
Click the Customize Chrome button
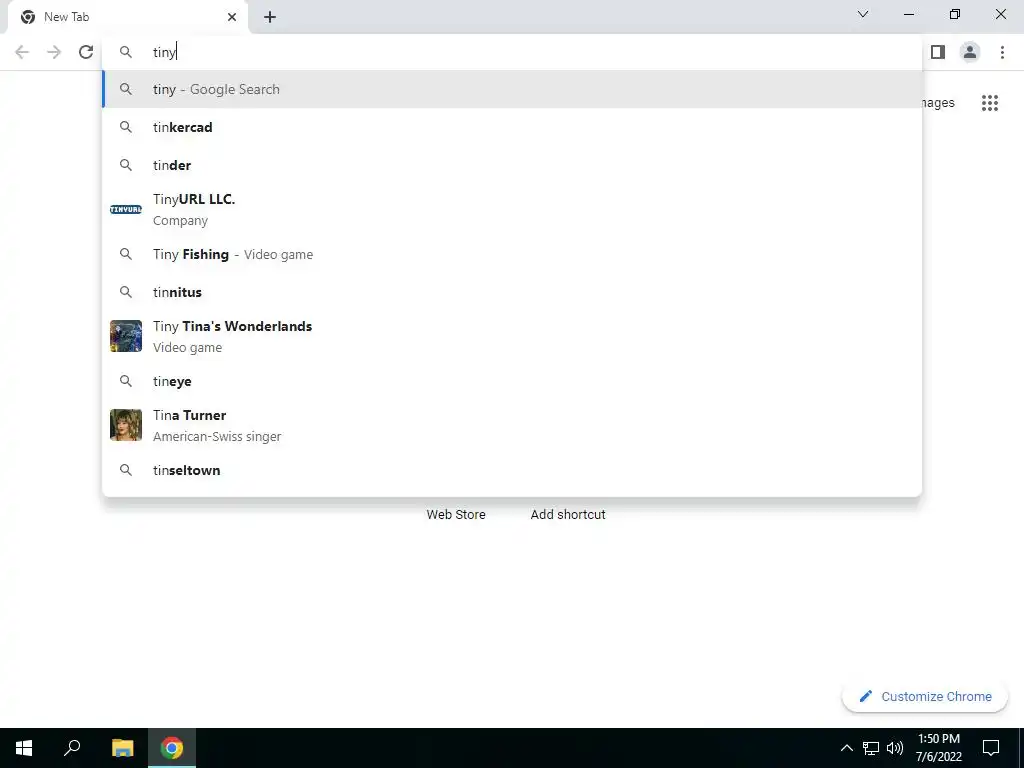click(x=925, y=696)
